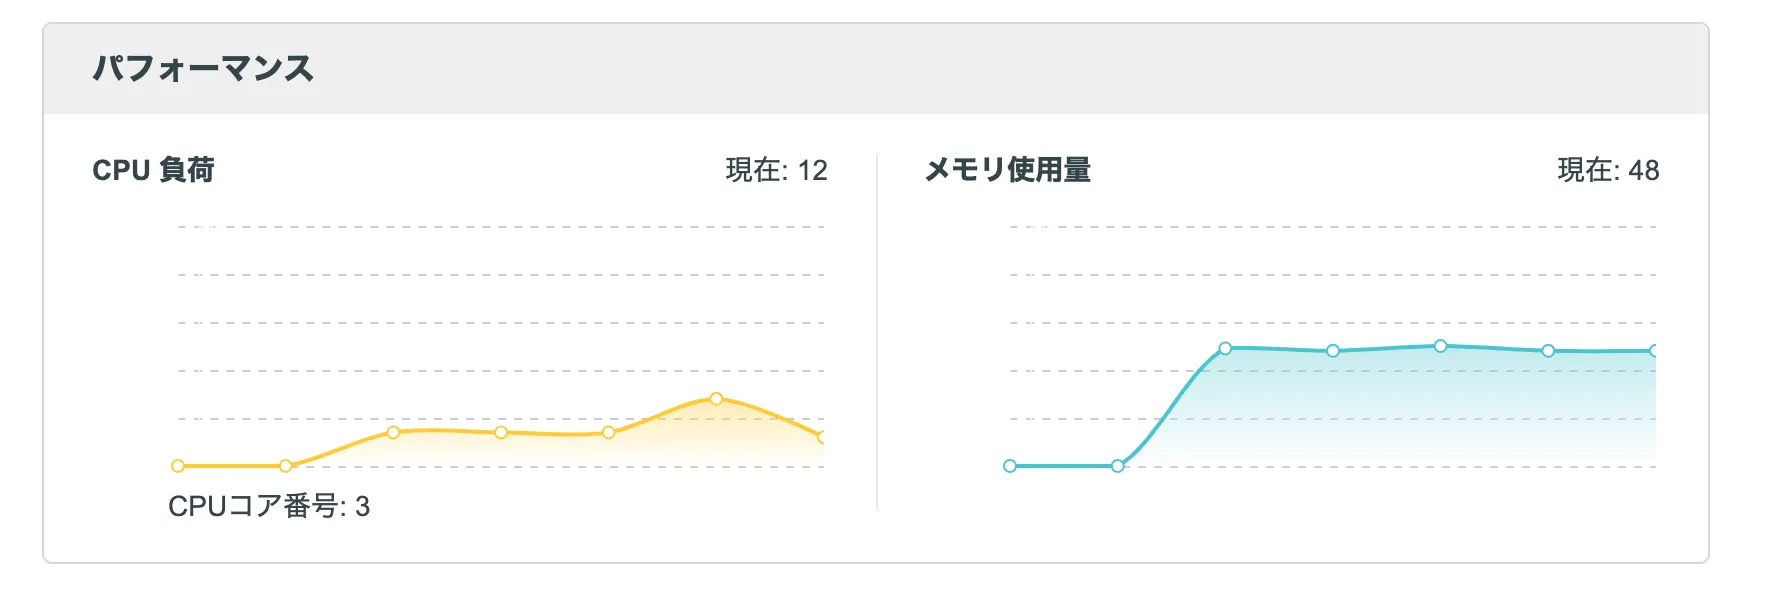Click the CPU 現在: 12 value label
The image size is (1776, 598).
(x=776, y=170)
